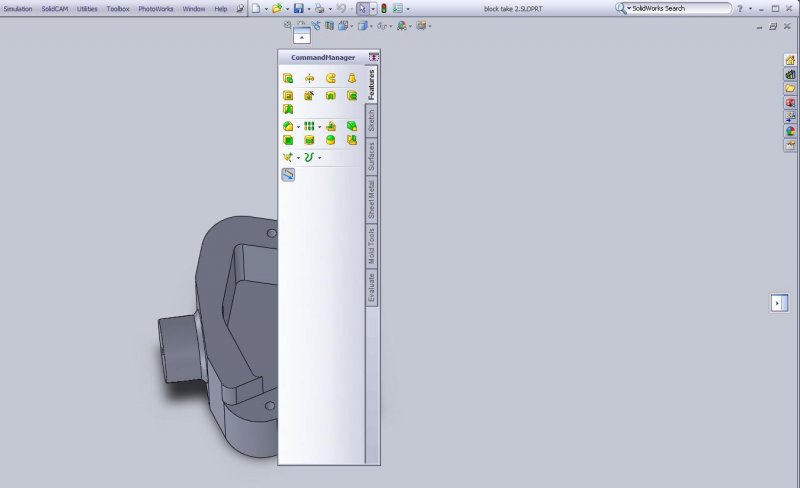Image resolution: width=800 pixels, height=488 pixels.
Task: Expand the Save dropdown arrow
Action: pyautogui.click(x=309, y=9)
